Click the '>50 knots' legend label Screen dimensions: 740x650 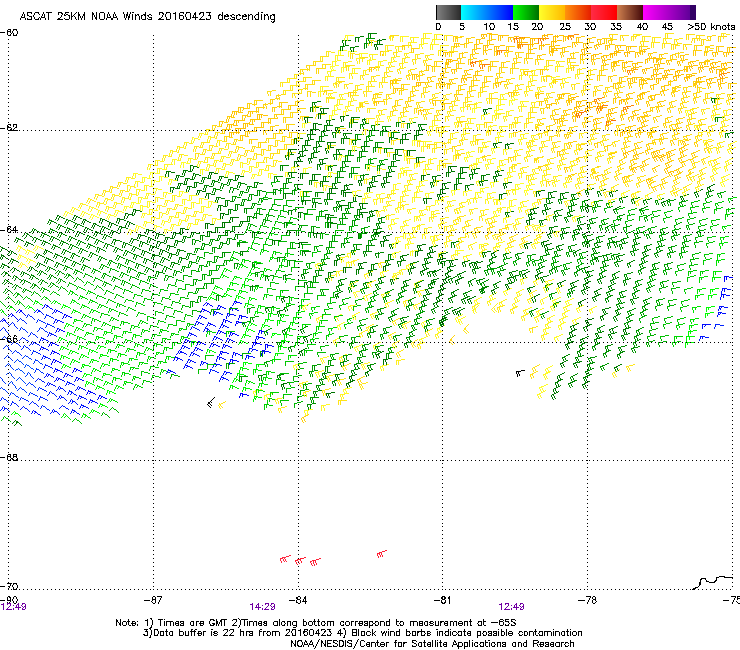point(711,27)
